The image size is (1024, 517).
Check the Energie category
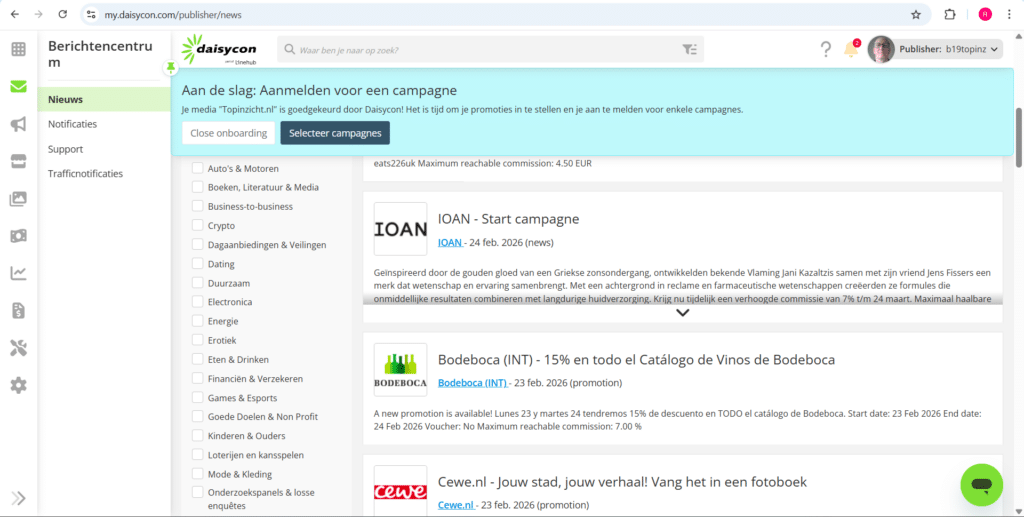(x=197, y=321)
